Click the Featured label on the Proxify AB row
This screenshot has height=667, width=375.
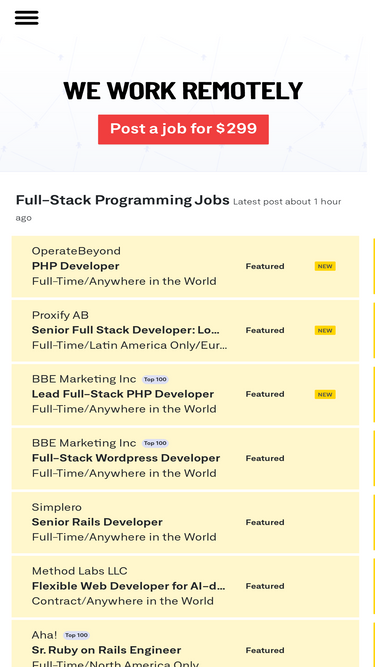[265, 331]
